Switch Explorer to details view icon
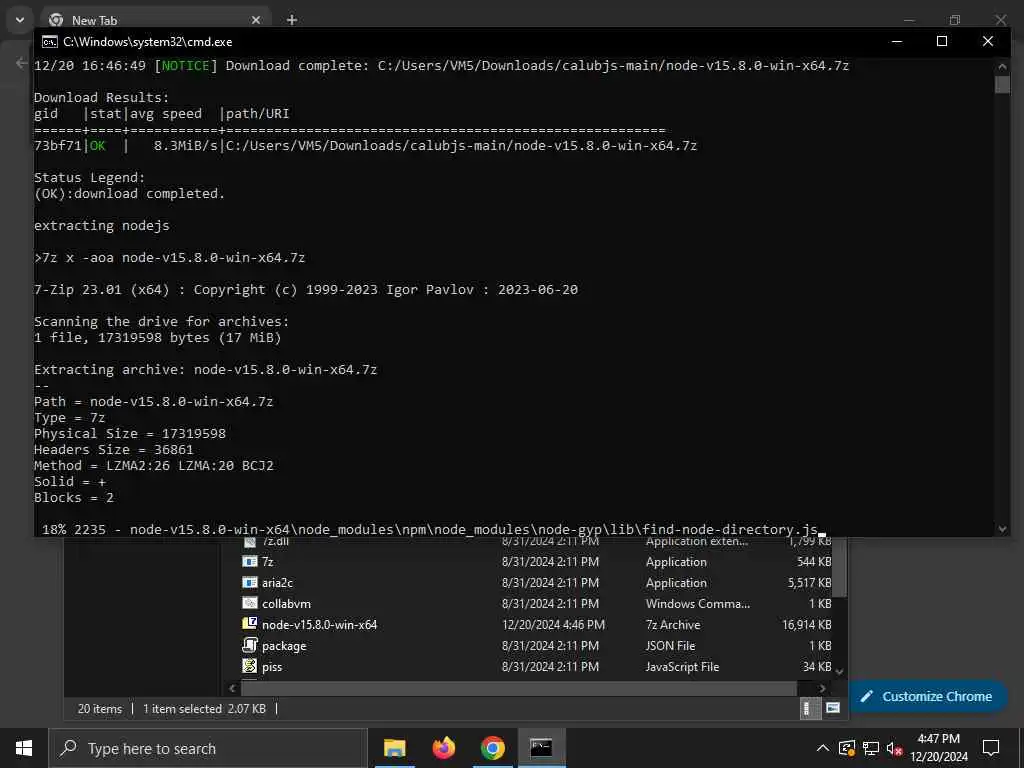Viewport: 1024px width, 768px height. point(809,709)
